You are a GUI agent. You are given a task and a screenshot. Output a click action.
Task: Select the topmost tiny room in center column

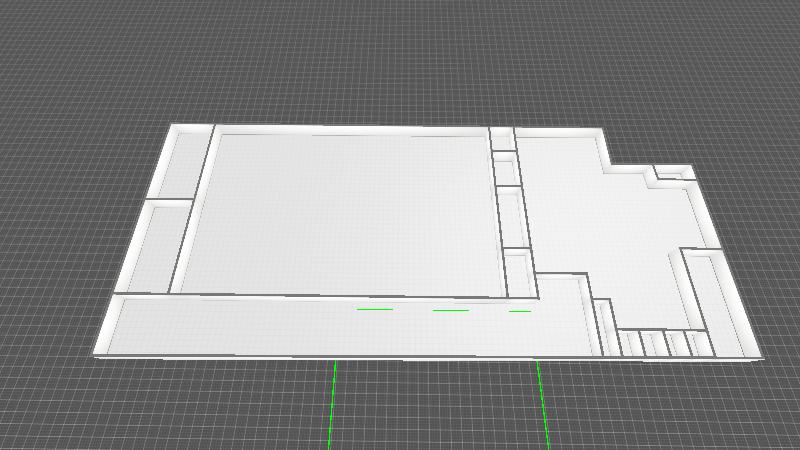point(500,139)
